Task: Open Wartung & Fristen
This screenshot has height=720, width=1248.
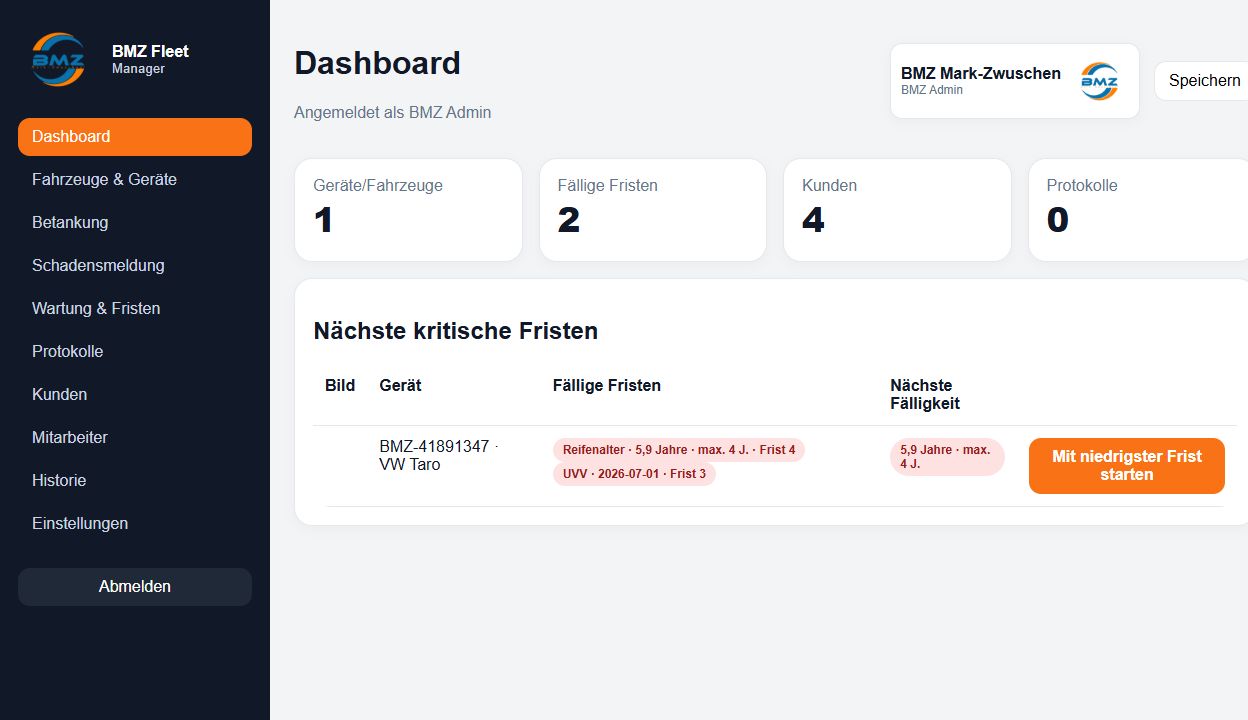Action: pyautogui.click(x=135, y=309)
